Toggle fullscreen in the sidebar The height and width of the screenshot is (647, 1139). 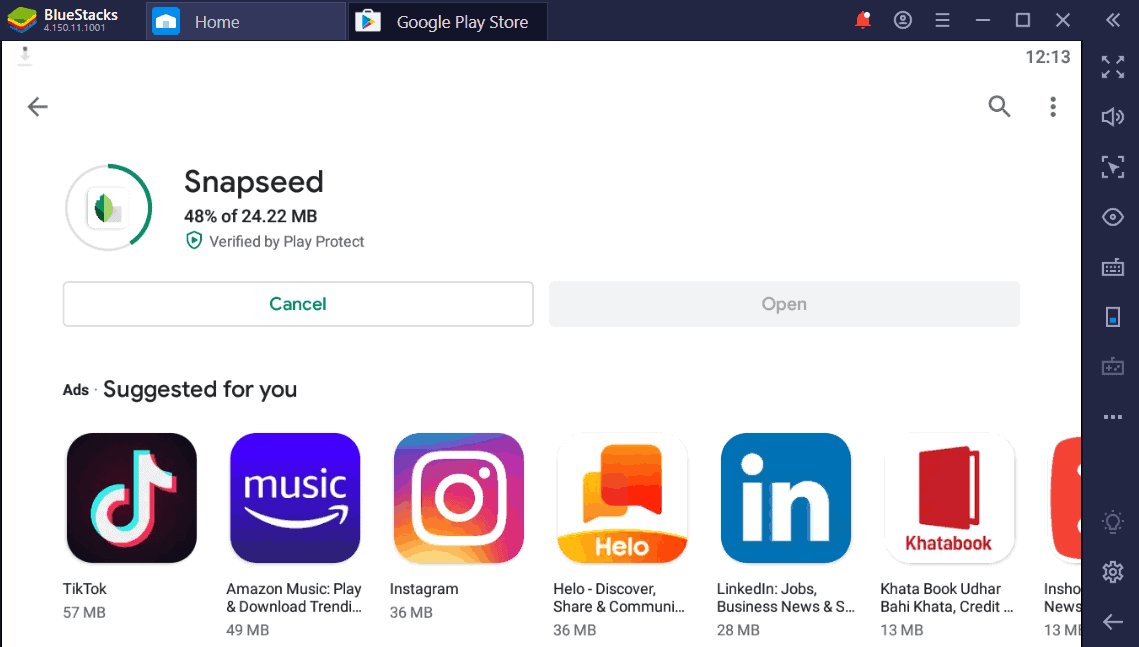click(1113, 67)
